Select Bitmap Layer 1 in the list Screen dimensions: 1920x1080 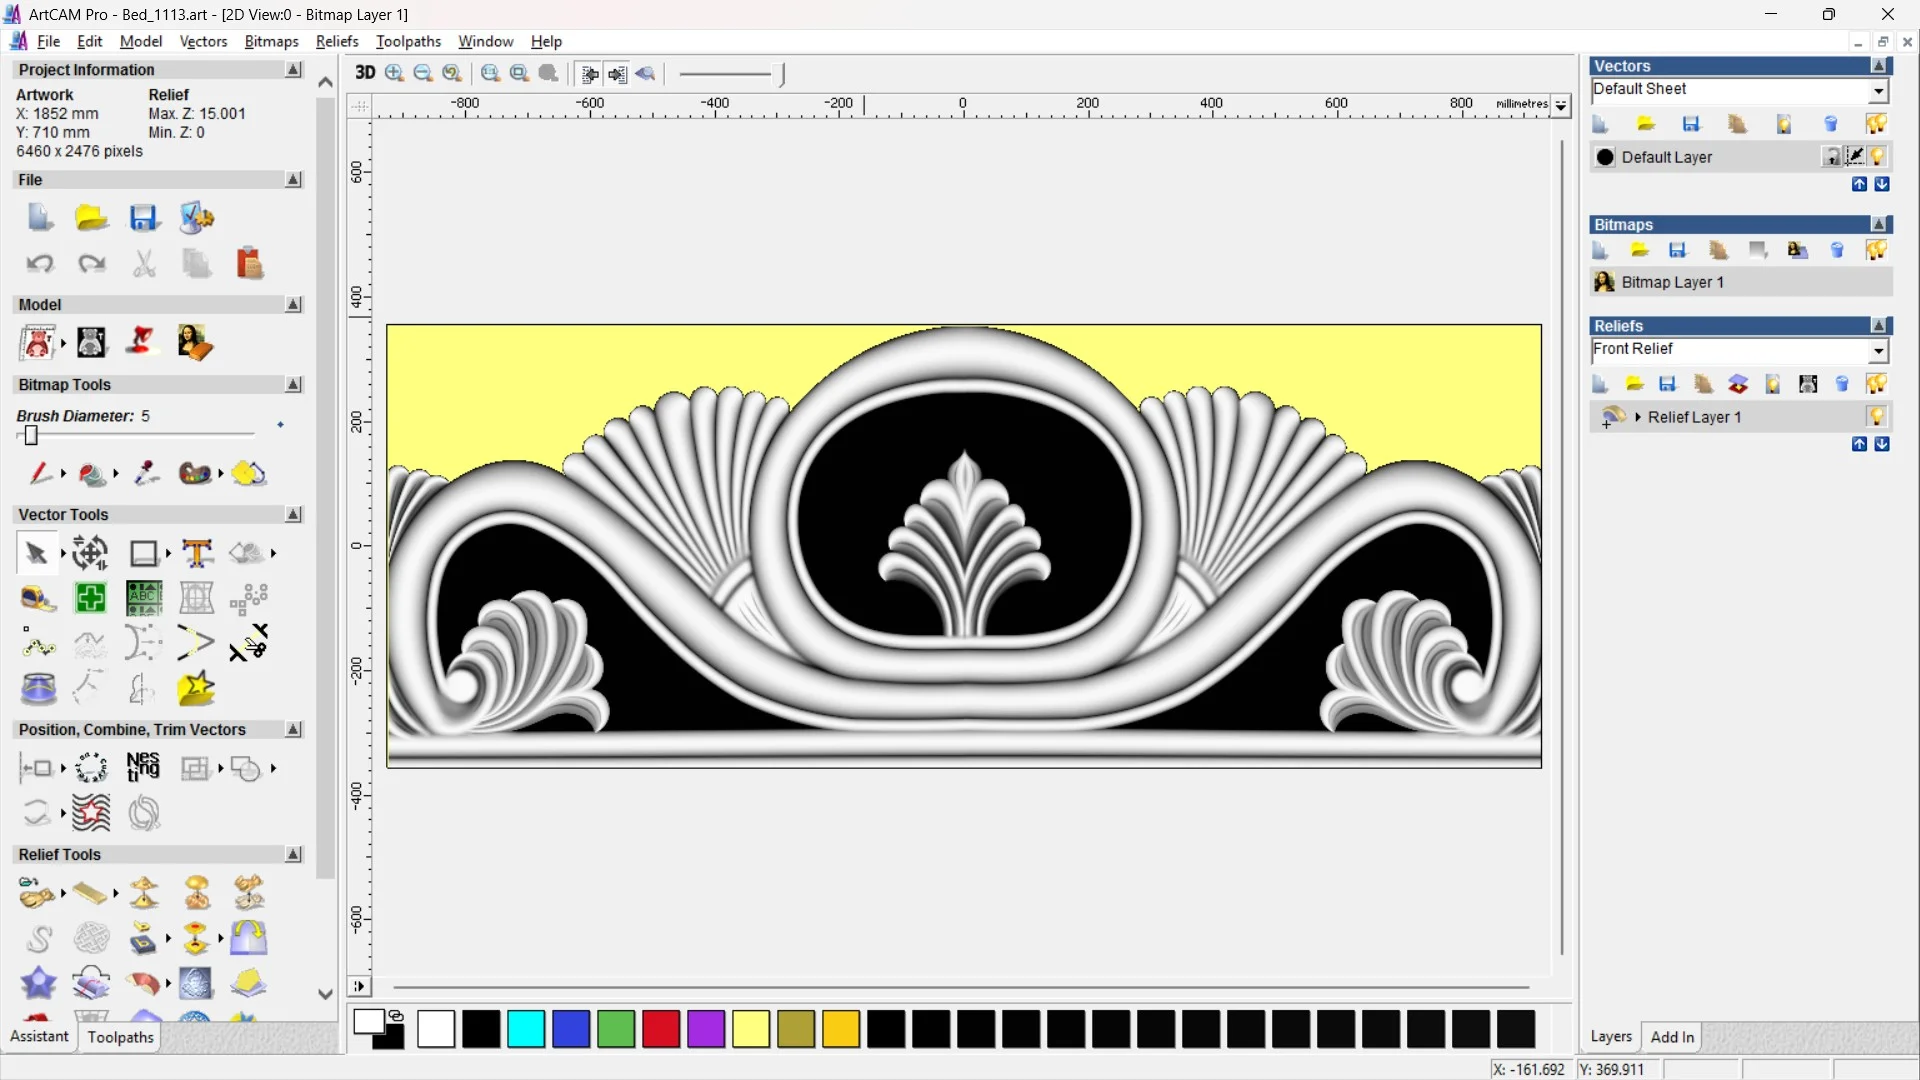click(1672, 282)
